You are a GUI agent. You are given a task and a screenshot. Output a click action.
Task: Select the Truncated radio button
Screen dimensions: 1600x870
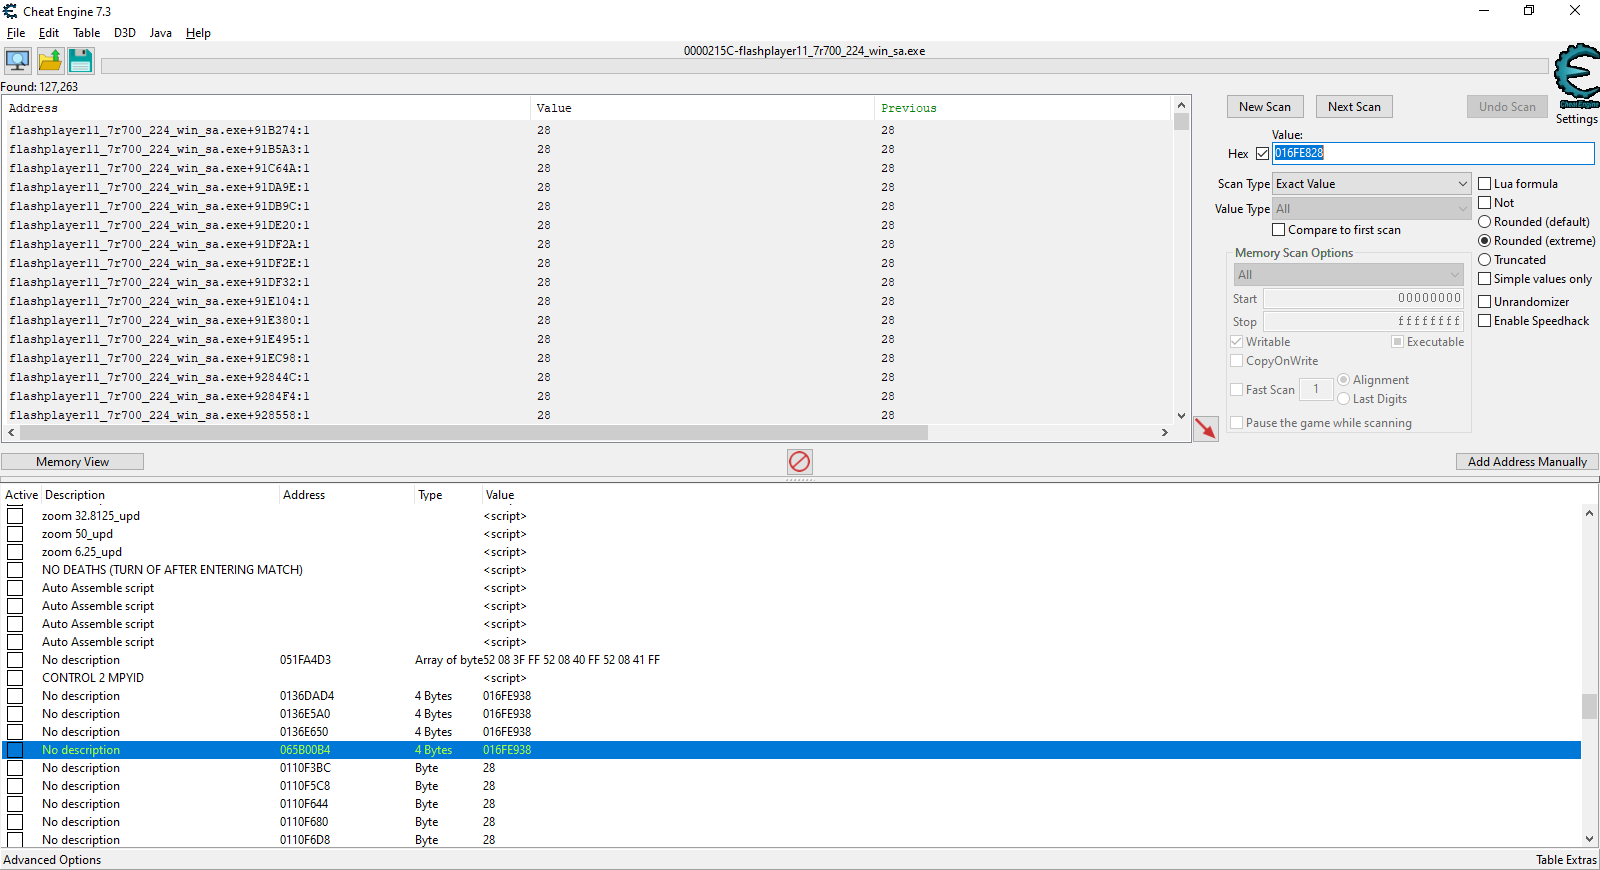[1485, 260]
